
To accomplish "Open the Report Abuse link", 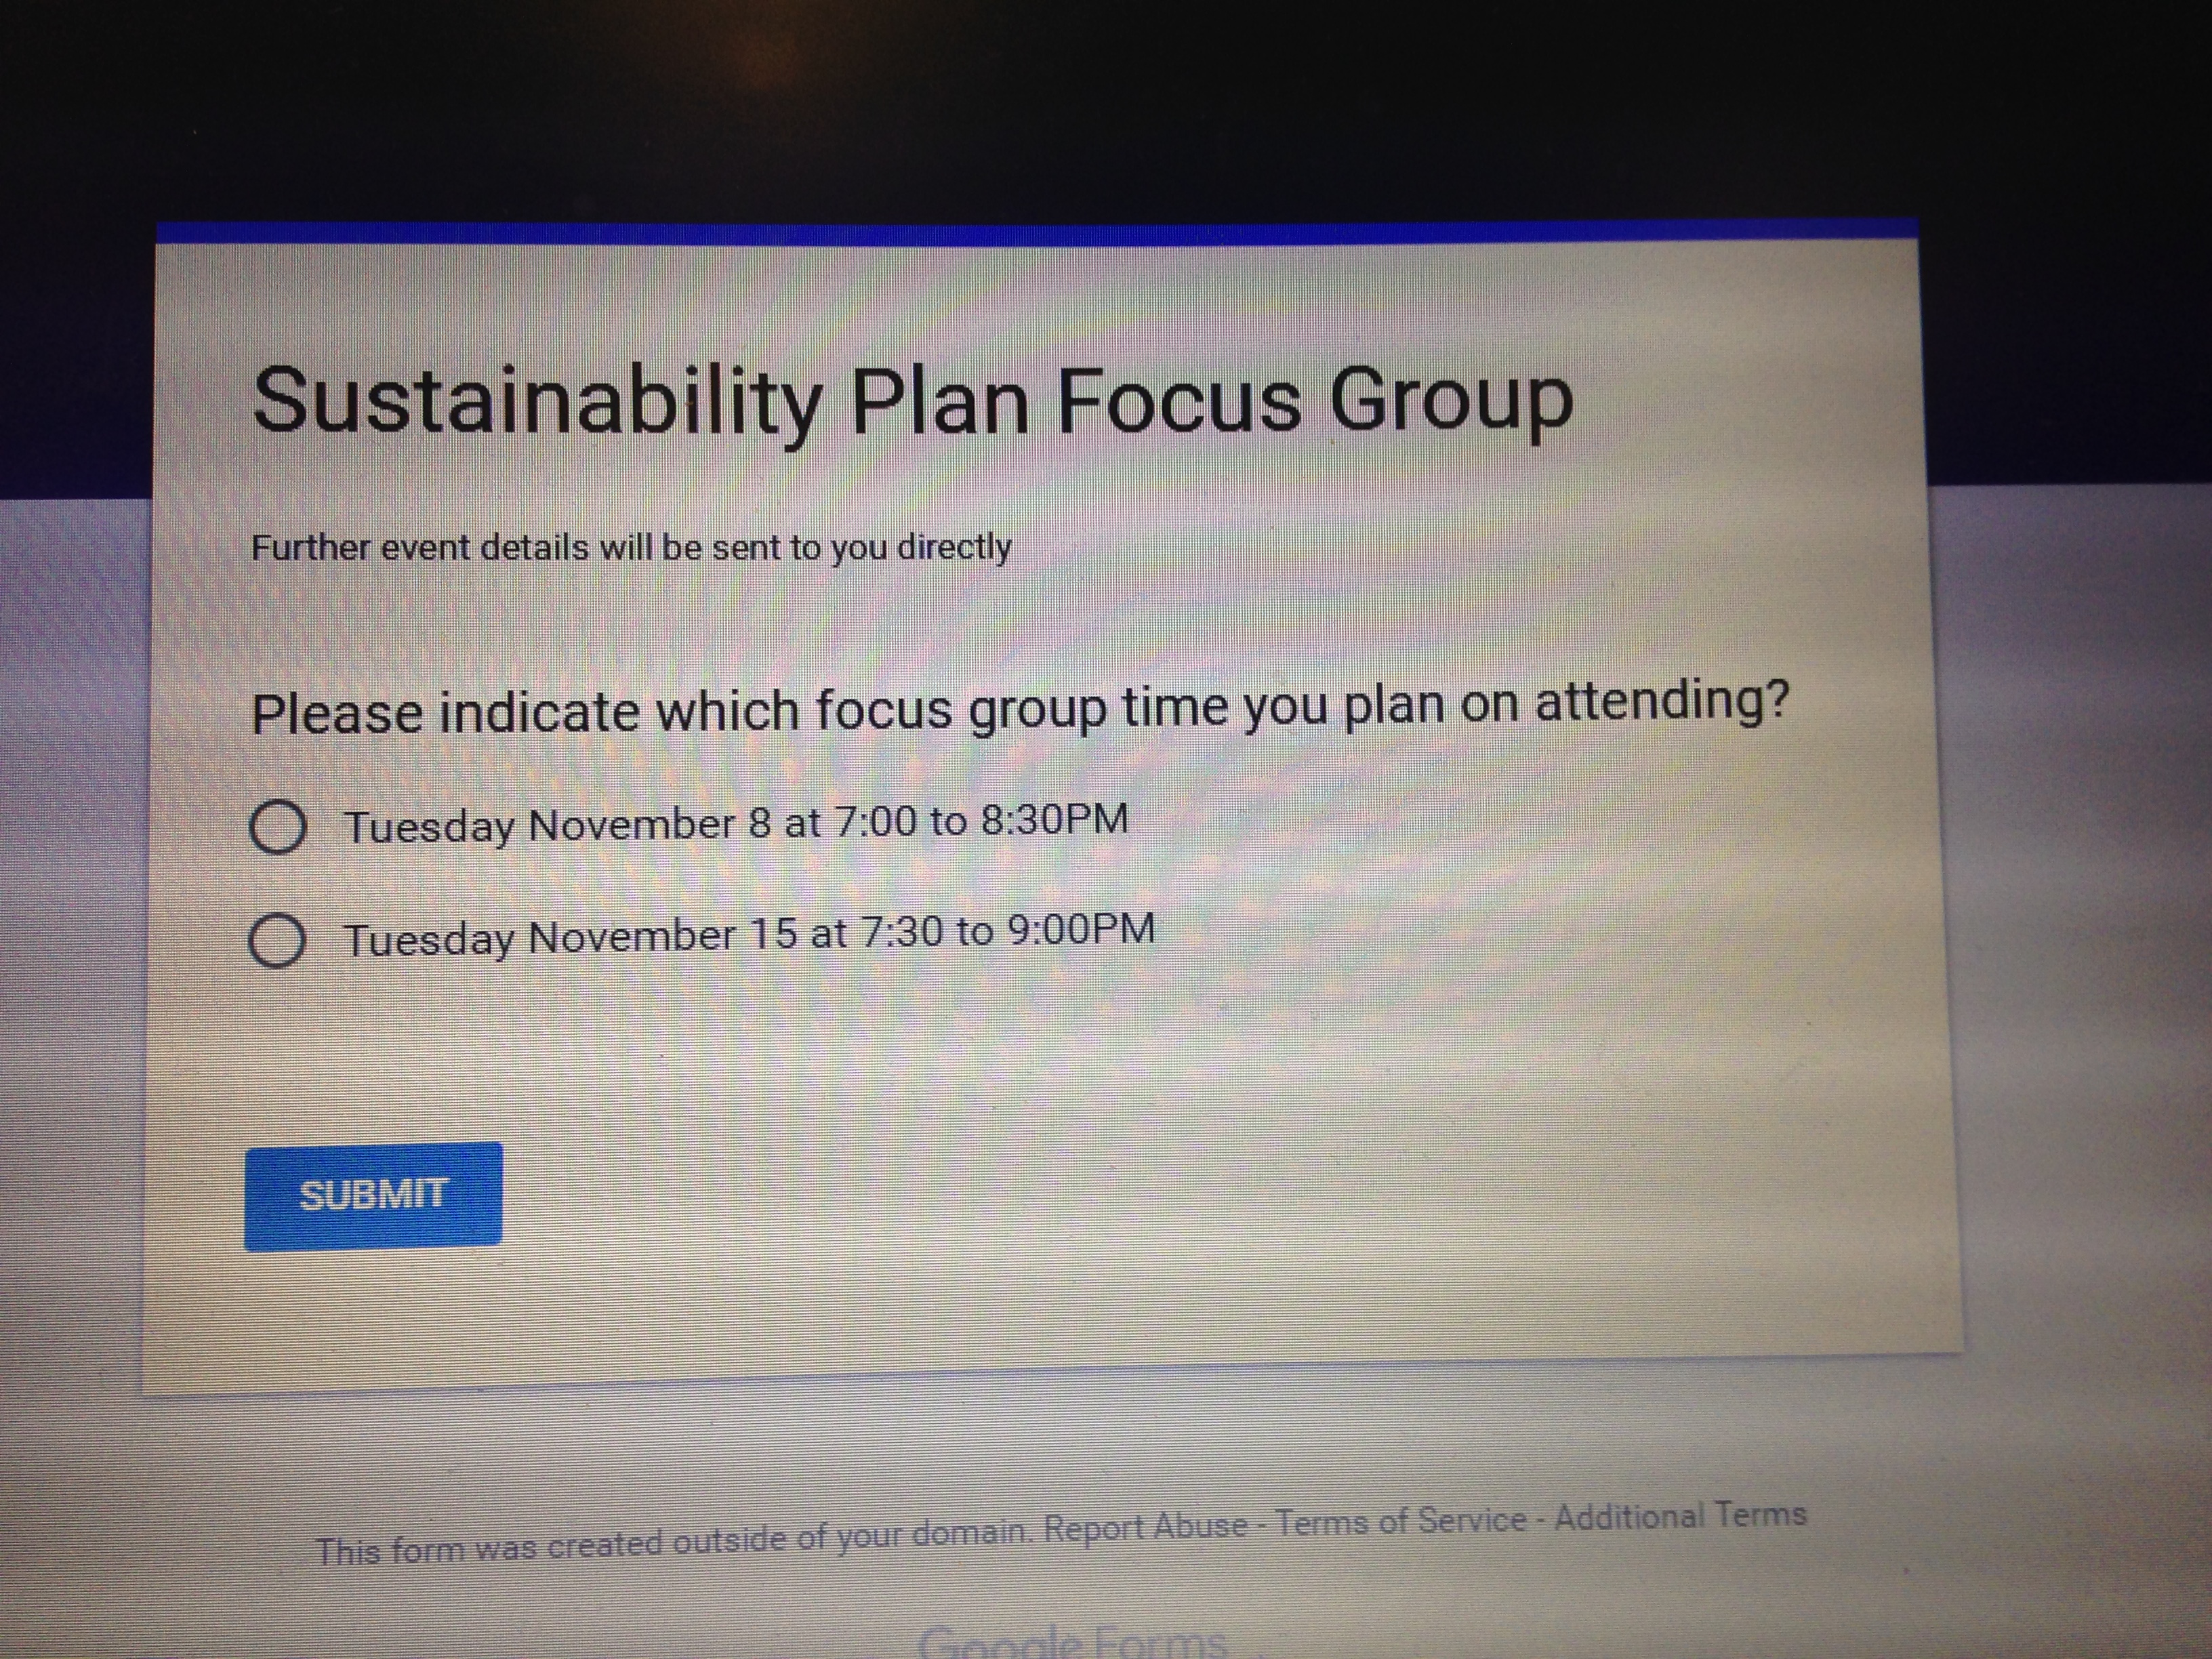I will coord(1146,1527).
